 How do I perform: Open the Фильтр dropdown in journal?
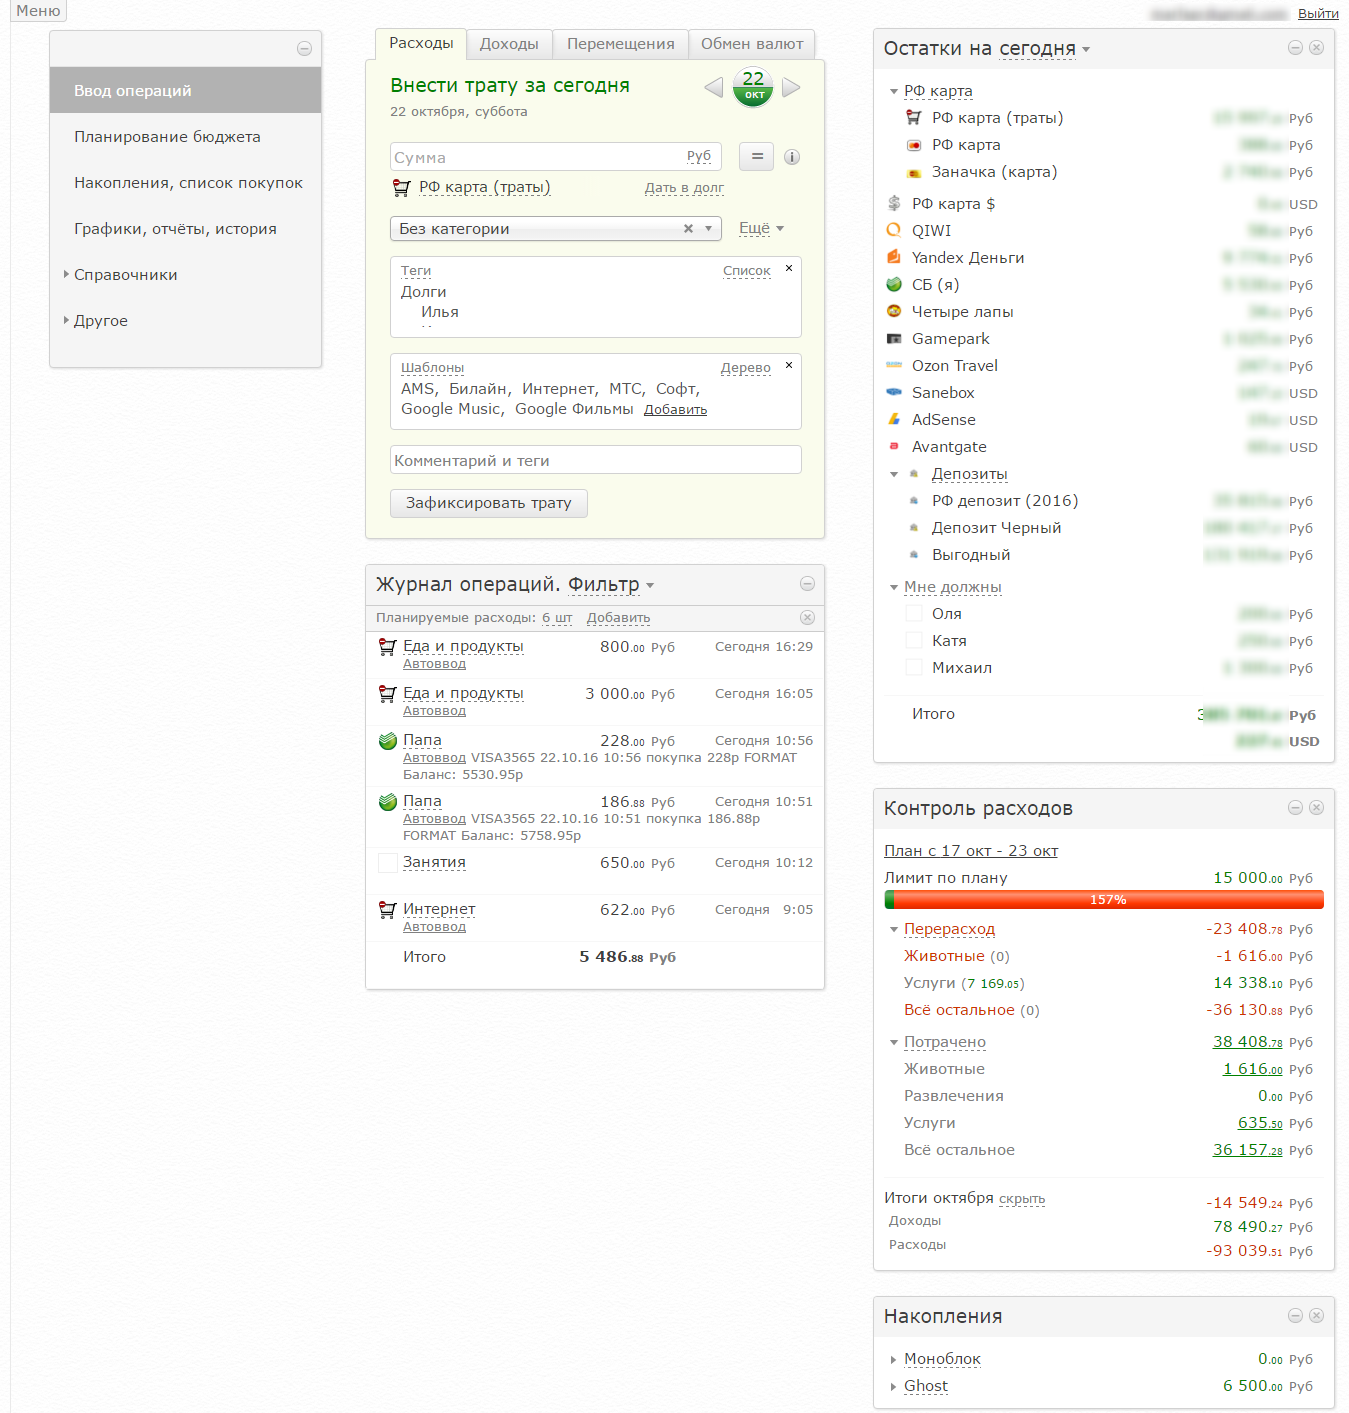[x=611, y=584]
